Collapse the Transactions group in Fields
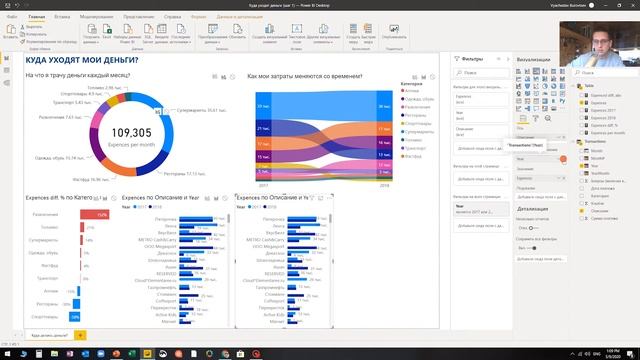The image size is (640, 360). 573,142
